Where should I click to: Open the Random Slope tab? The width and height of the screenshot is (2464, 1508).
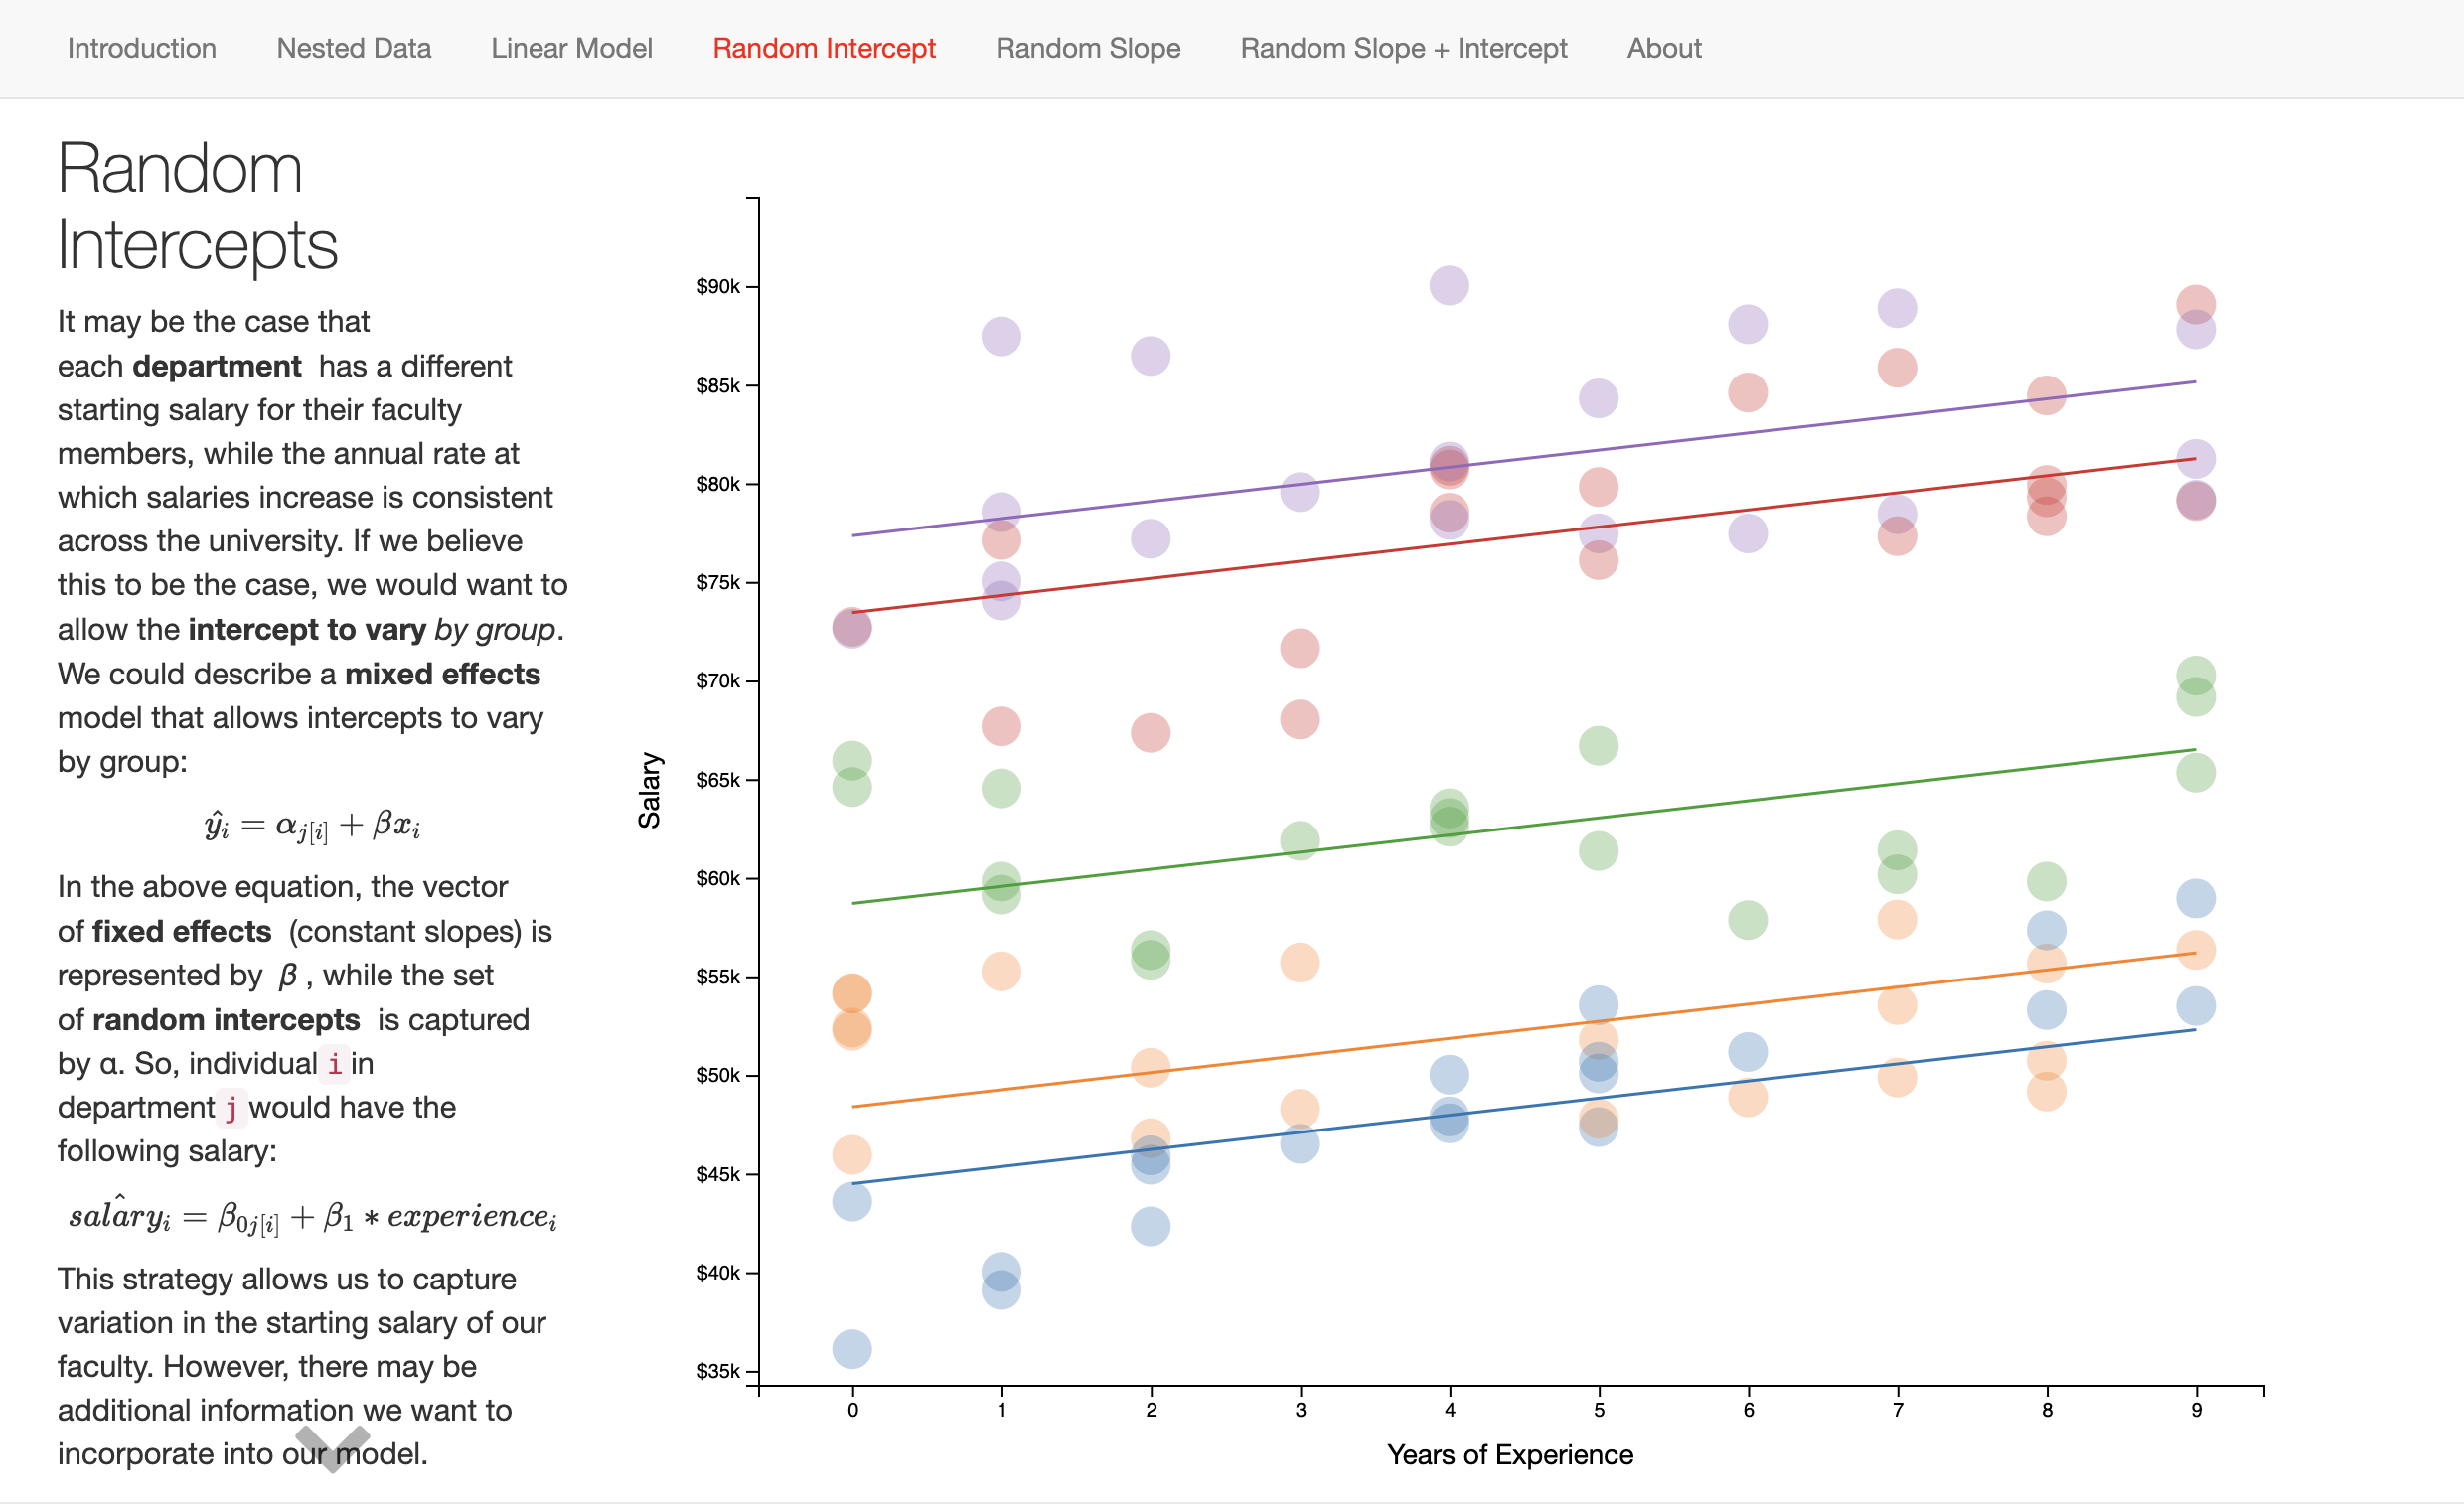click(x=1087, y=48)
